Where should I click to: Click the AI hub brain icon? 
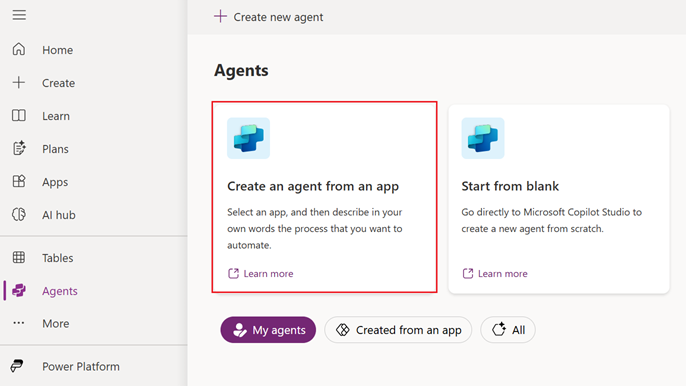tap(19, 214)
